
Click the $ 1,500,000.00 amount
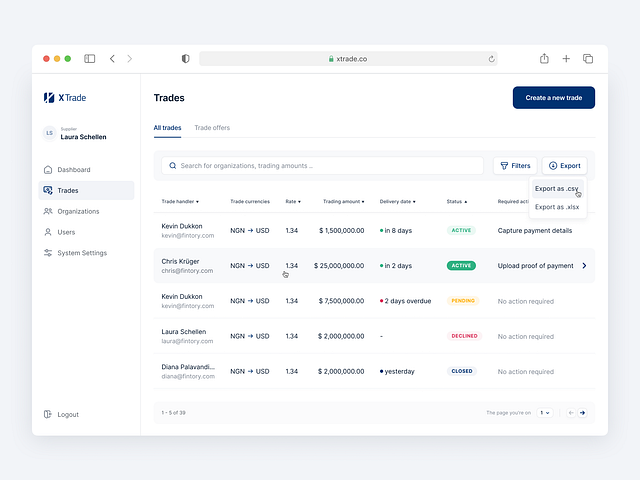[x=342, y=231]
